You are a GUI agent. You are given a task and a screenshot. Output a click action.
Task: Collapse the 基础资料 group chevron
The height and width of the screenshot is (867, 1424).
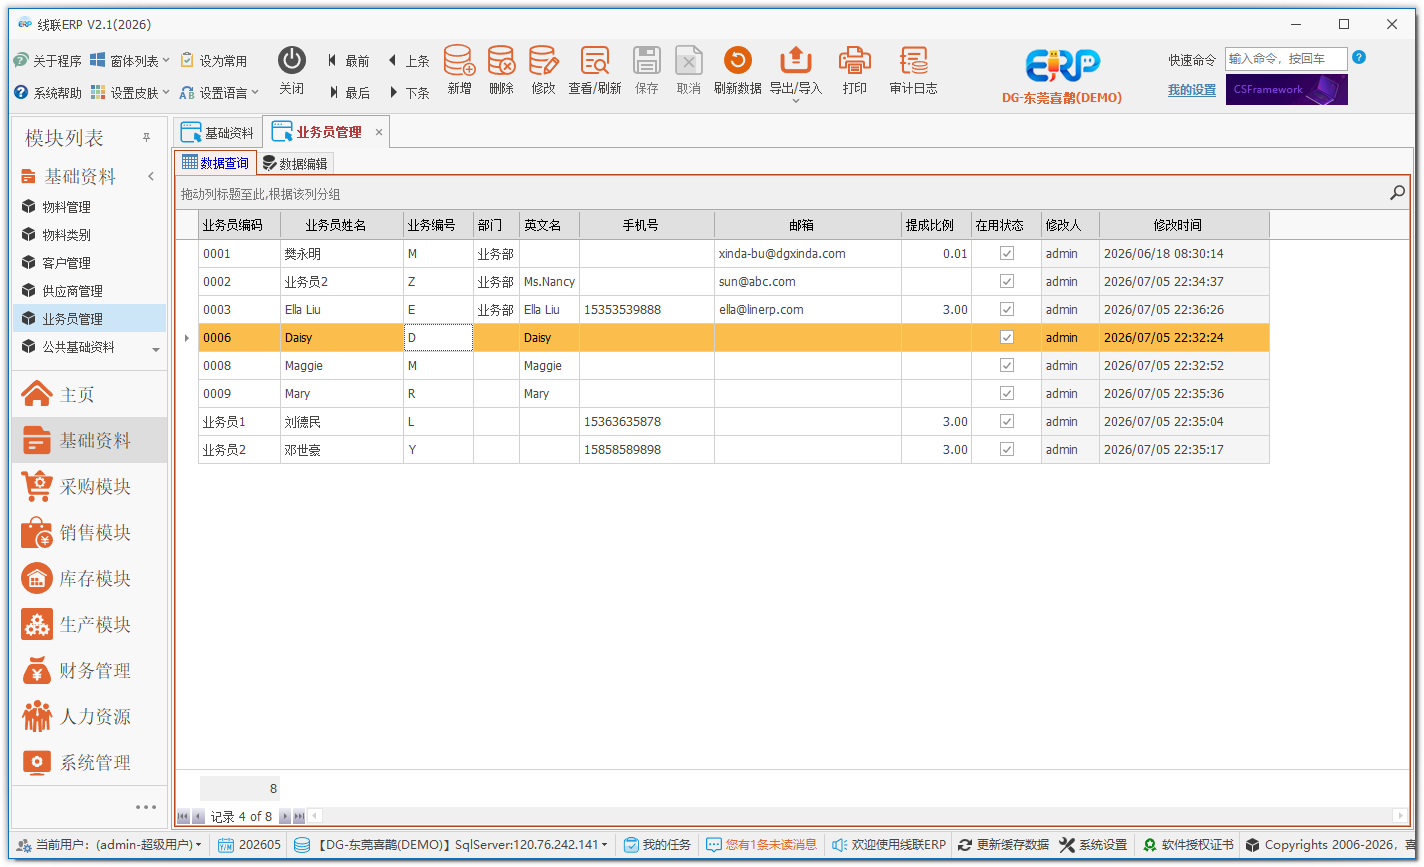pos(152,176)
